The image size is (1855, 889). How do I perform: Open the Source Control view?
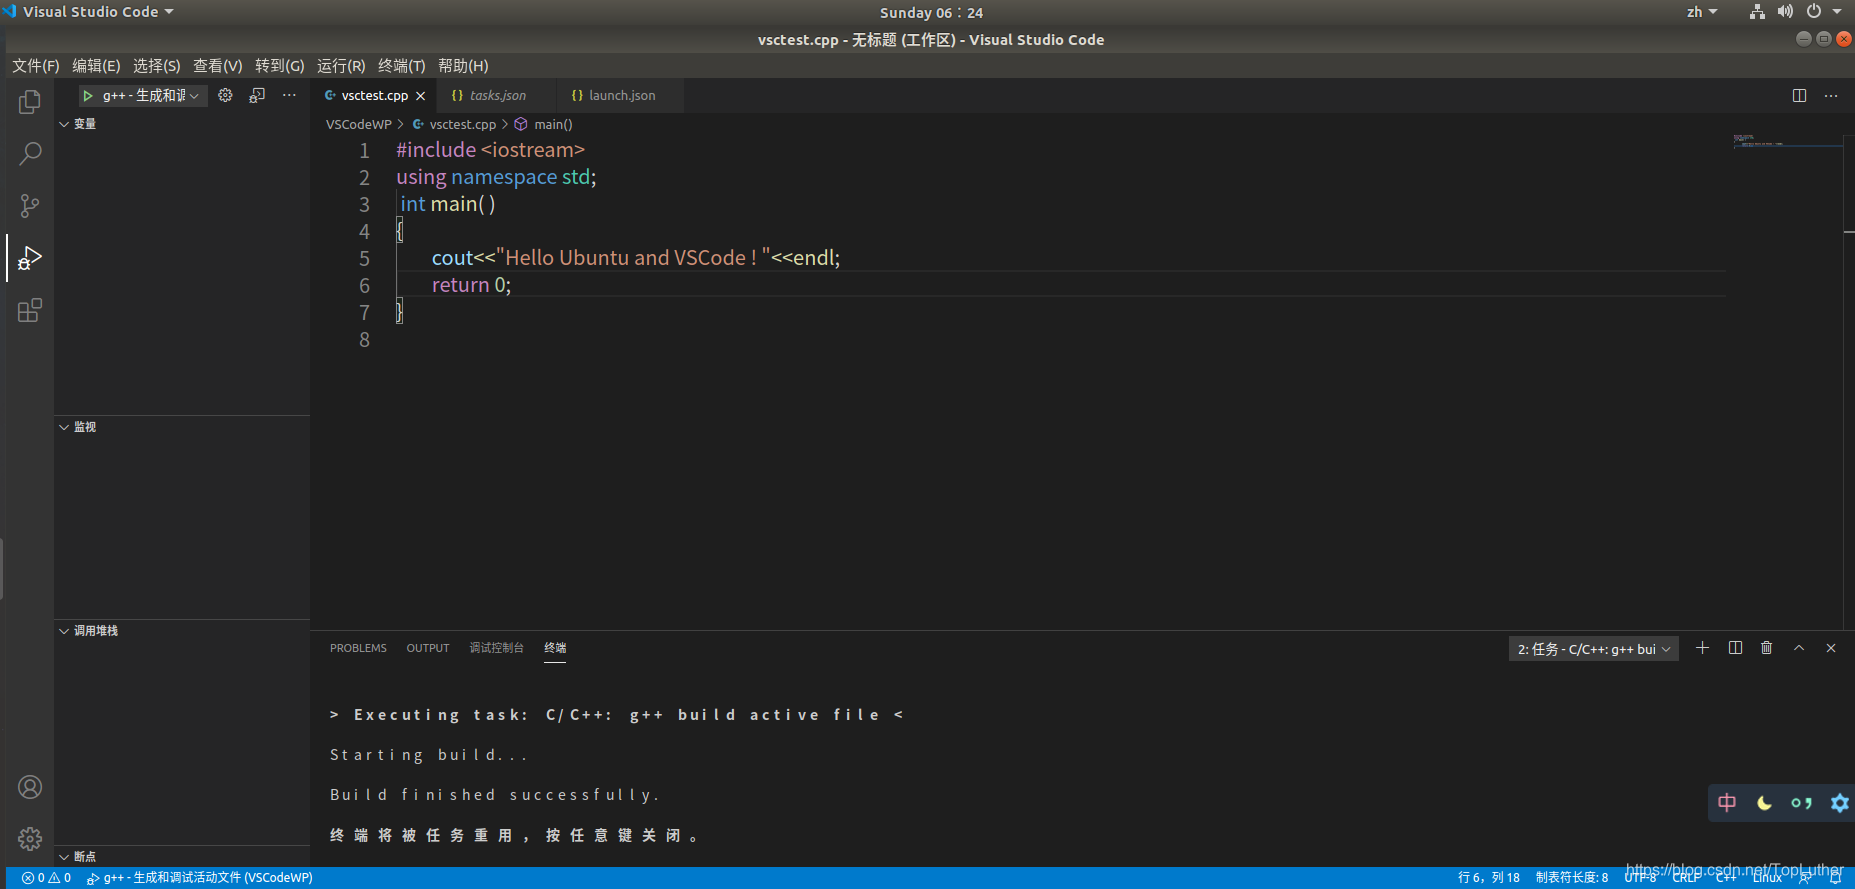click(x=30, y=206)
